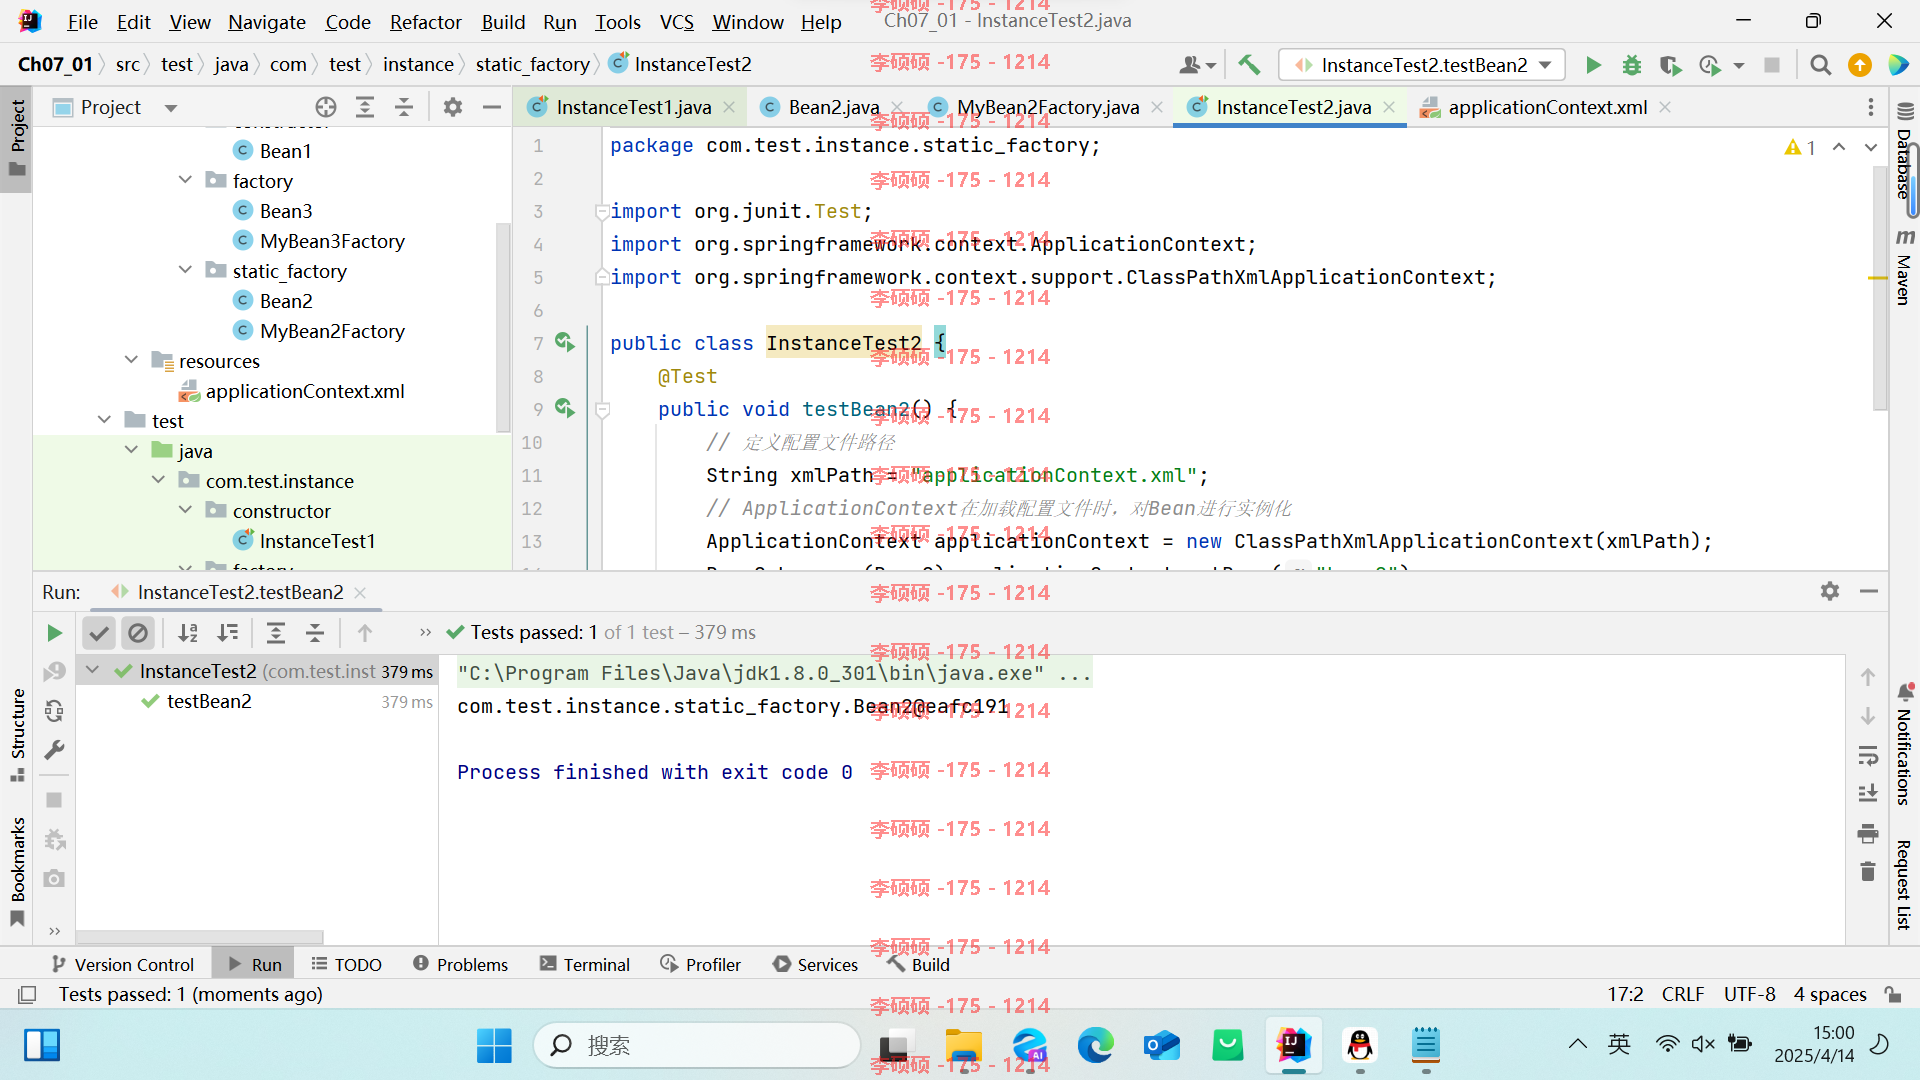Collapse InstanceTest2 test result node
The height and width of the screenshot is (1080, 1920).
point(93,671)
